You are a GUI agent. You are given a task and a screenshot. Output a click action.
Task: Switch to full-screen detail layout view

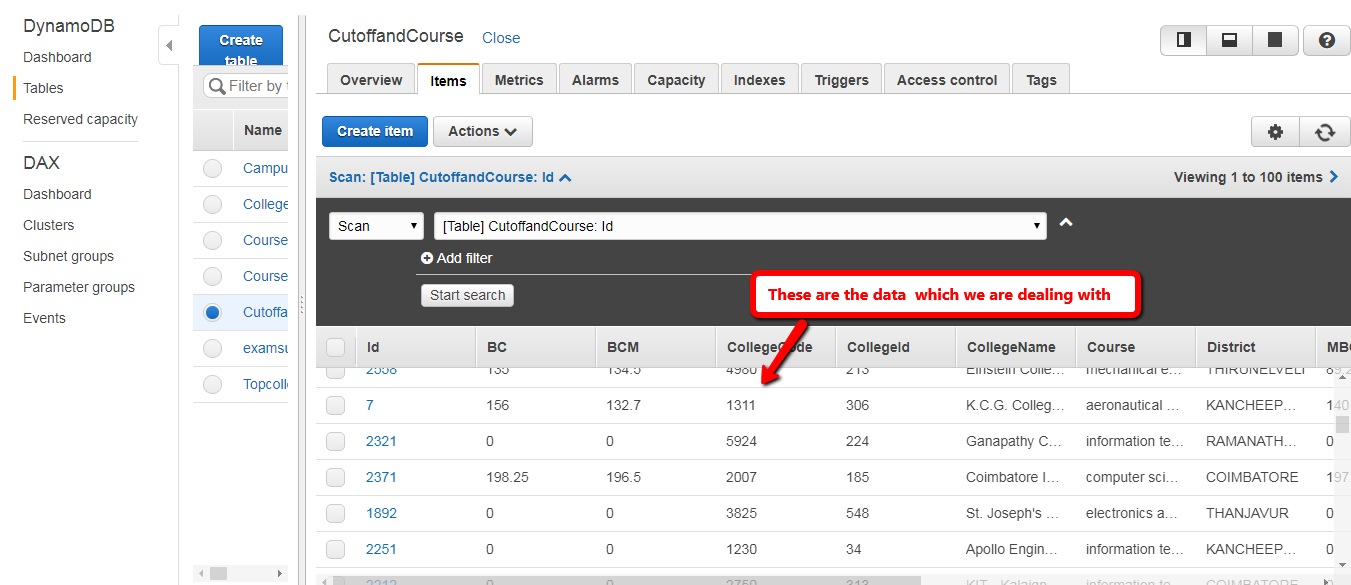pyautogui.click(x=1275, y=40)
